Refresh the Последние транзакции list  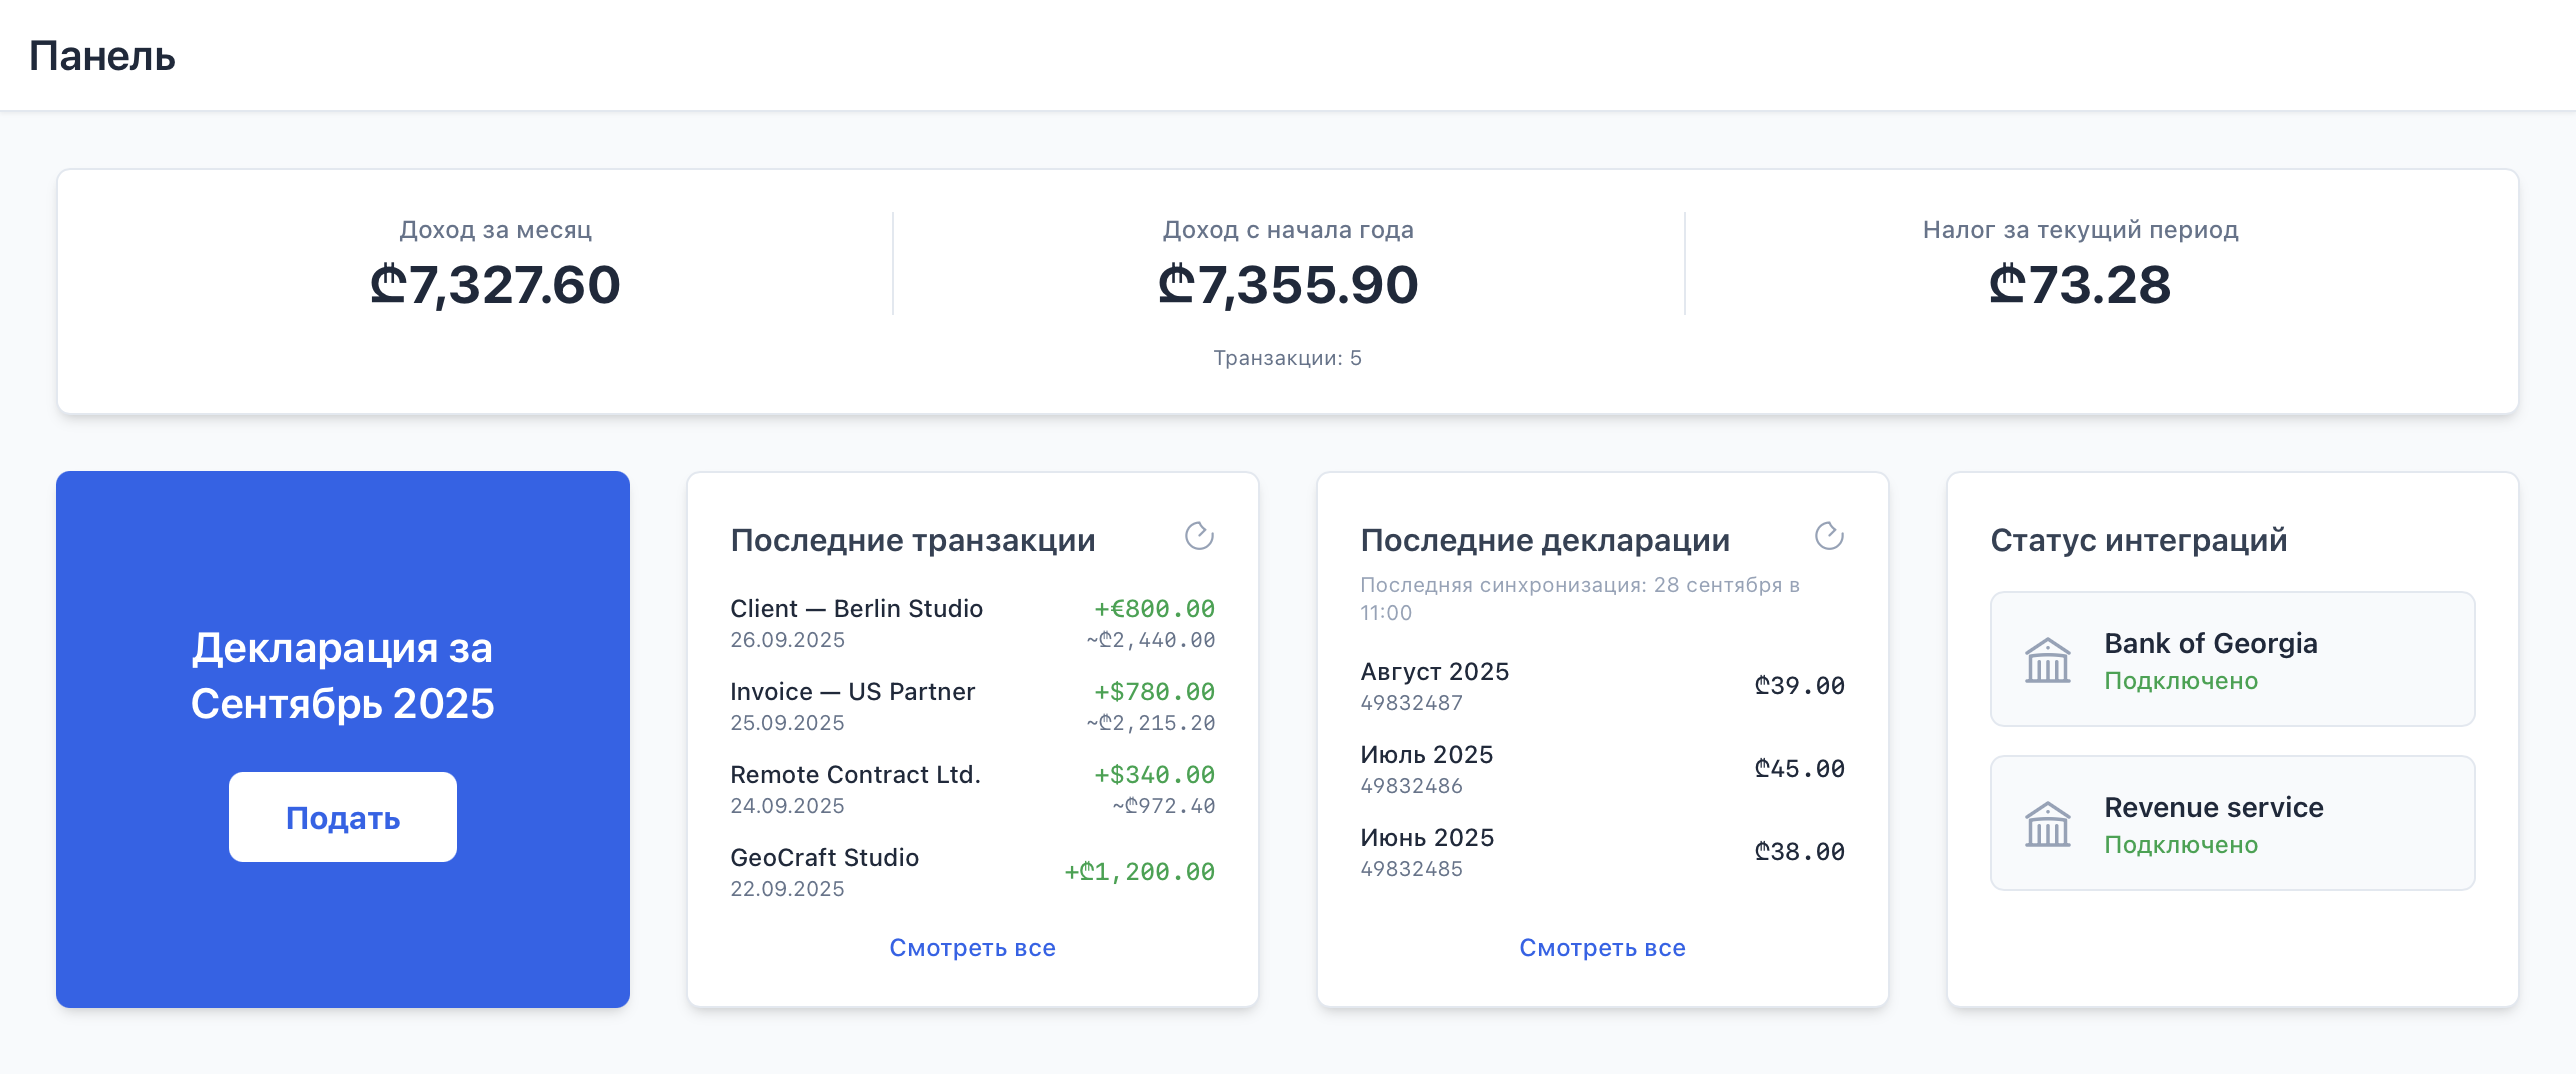click(x=1199, y=537)
